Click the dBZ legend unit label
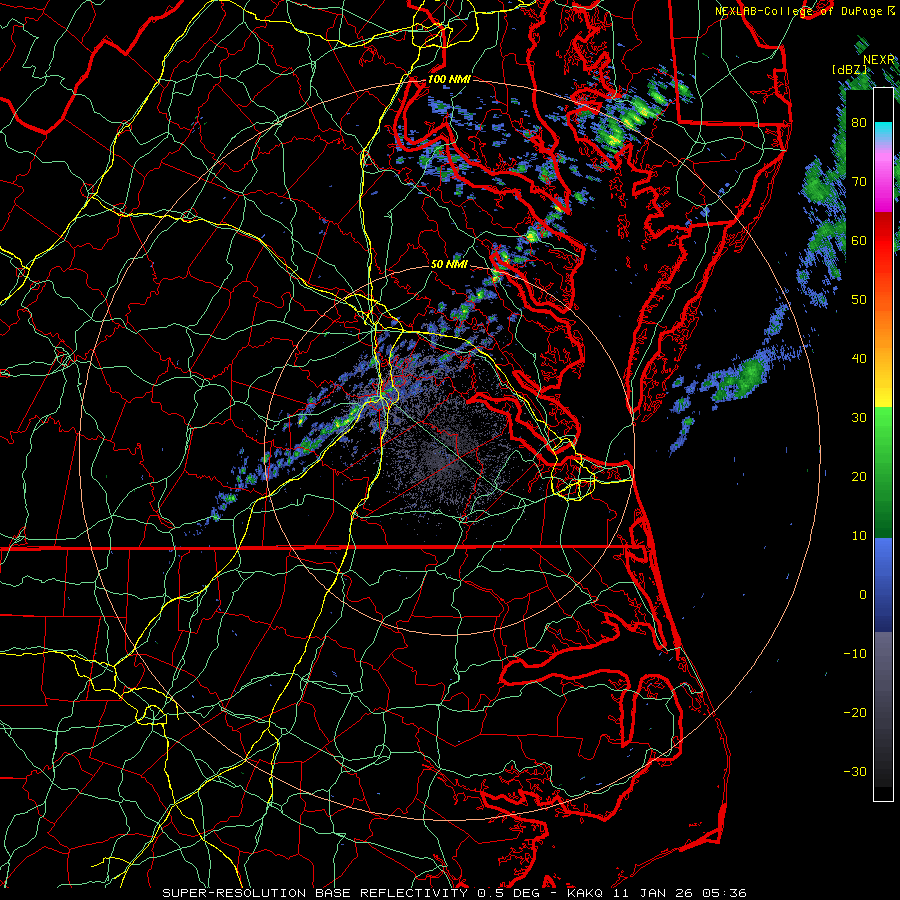 [x=849, y=70]
